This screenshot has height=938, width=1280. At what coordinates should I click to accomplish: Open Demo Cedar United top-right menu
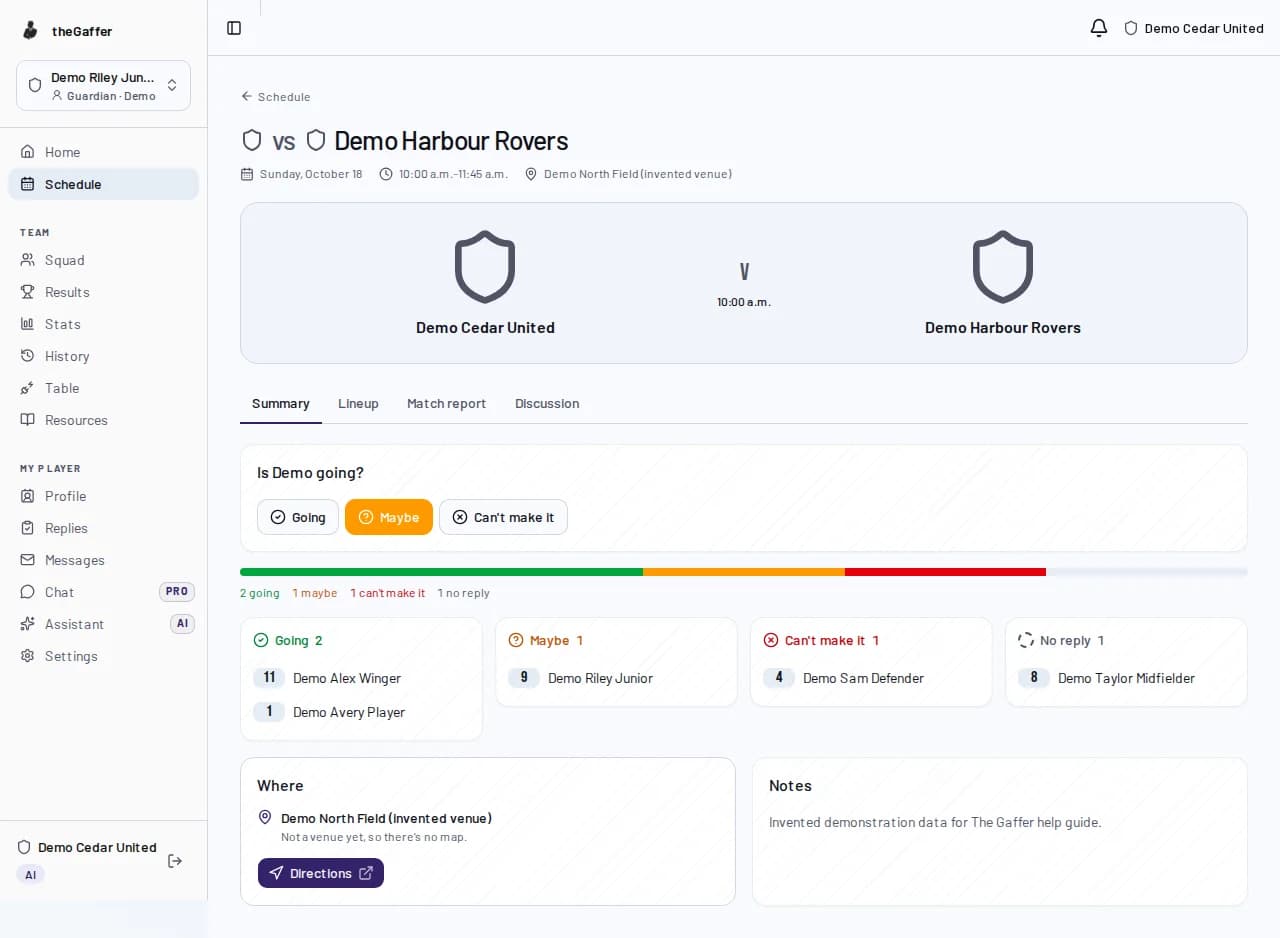[x=1193, y=28]
